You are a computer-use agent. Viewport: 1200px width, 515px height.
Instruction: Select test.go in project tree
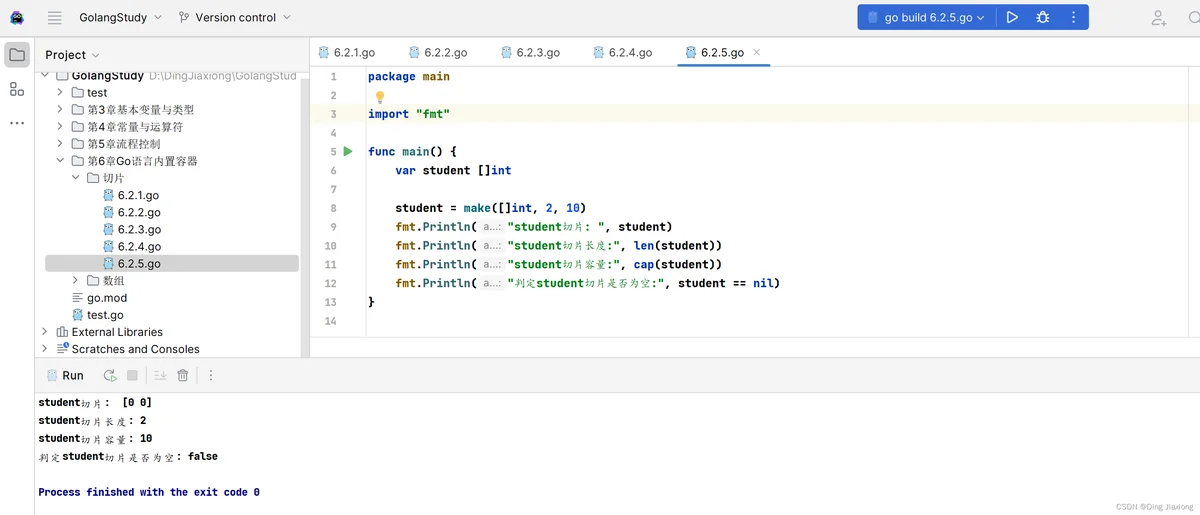(105, 315)
